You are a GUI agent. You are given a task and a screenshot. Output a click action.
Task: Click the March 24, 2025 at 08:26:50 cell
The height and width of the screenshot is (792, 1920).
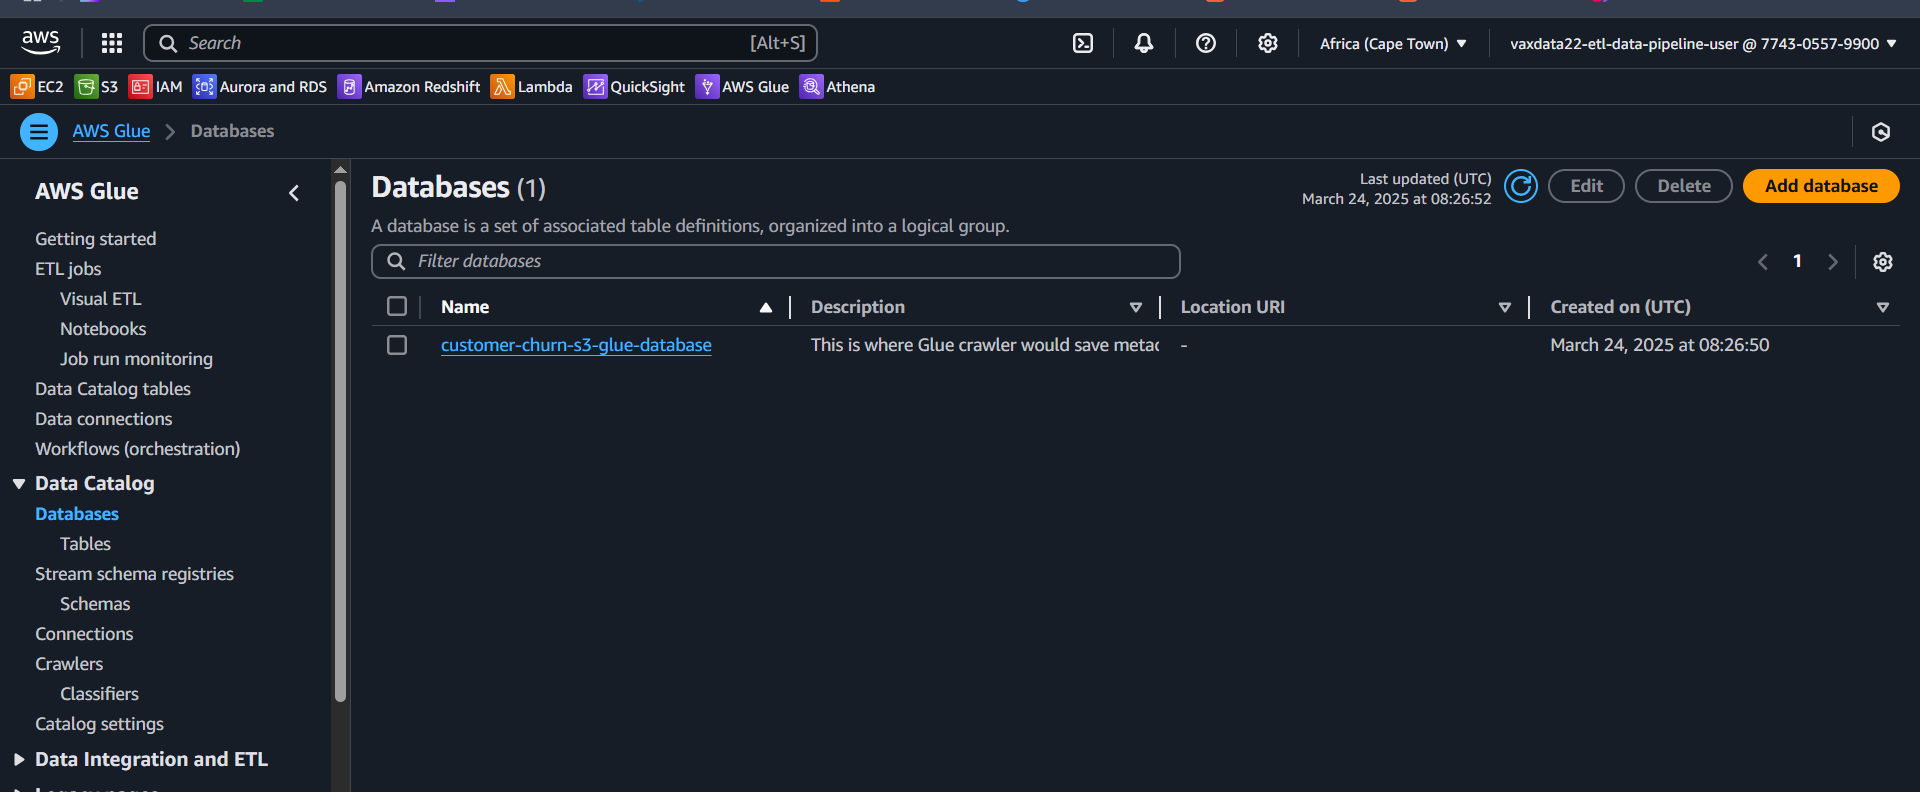1660,345
